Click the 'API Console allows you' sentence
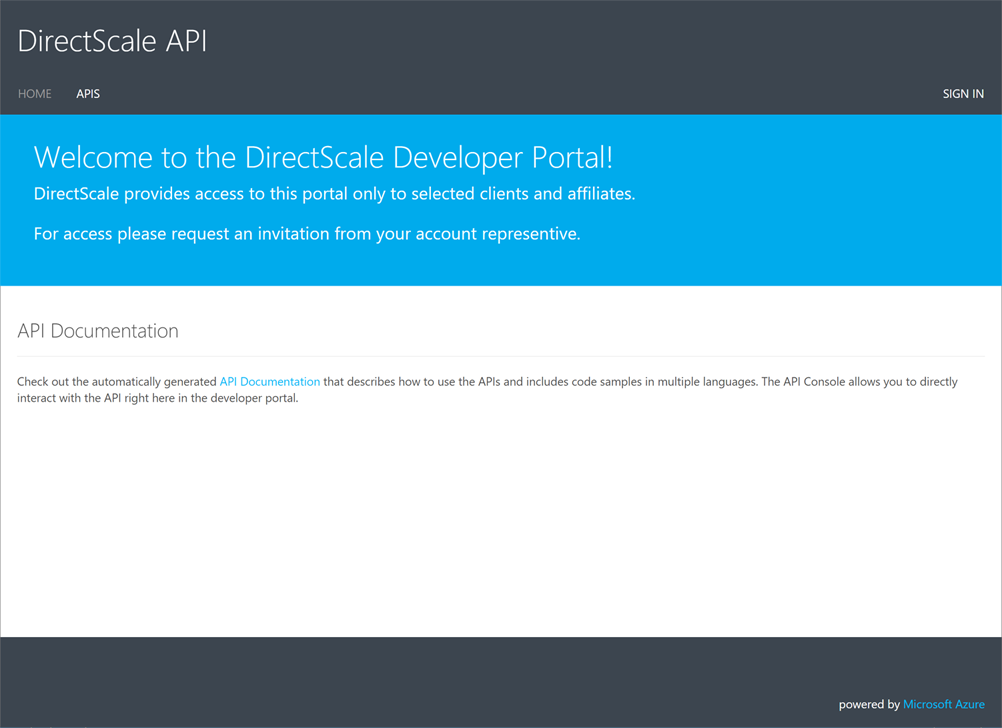The width and height of the screenshot is (1002, 728). (840, 382)
